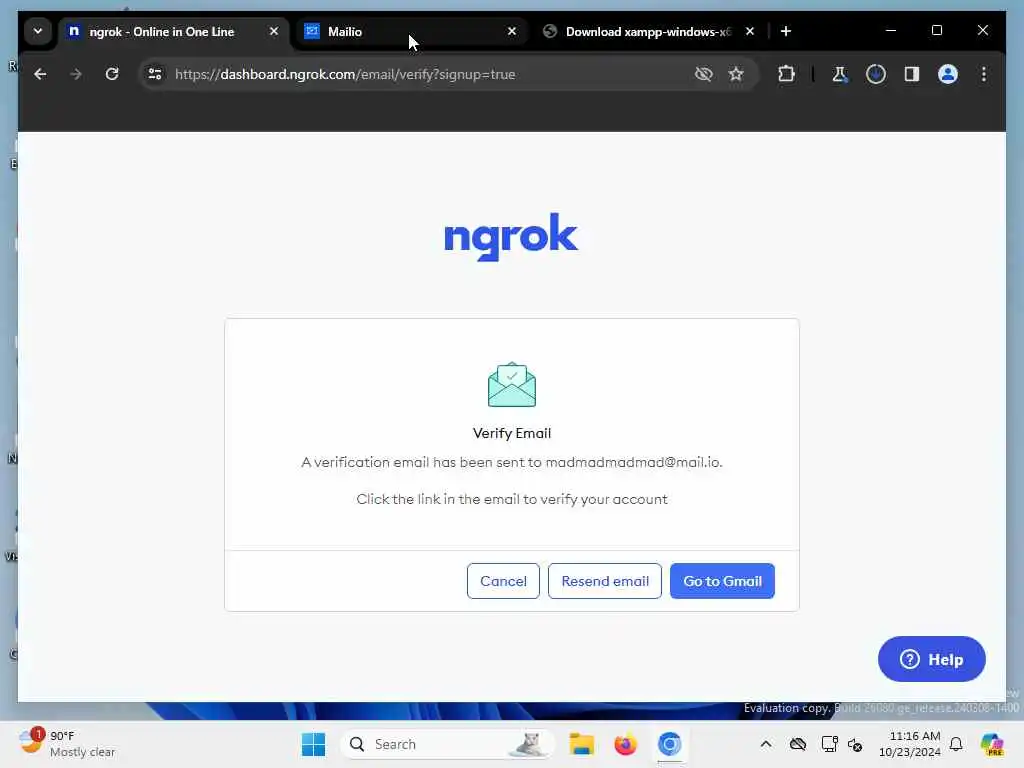View site information icon in address bar
The width and height of the screenshot is (1024, 768).
click(x=155, y=74)
